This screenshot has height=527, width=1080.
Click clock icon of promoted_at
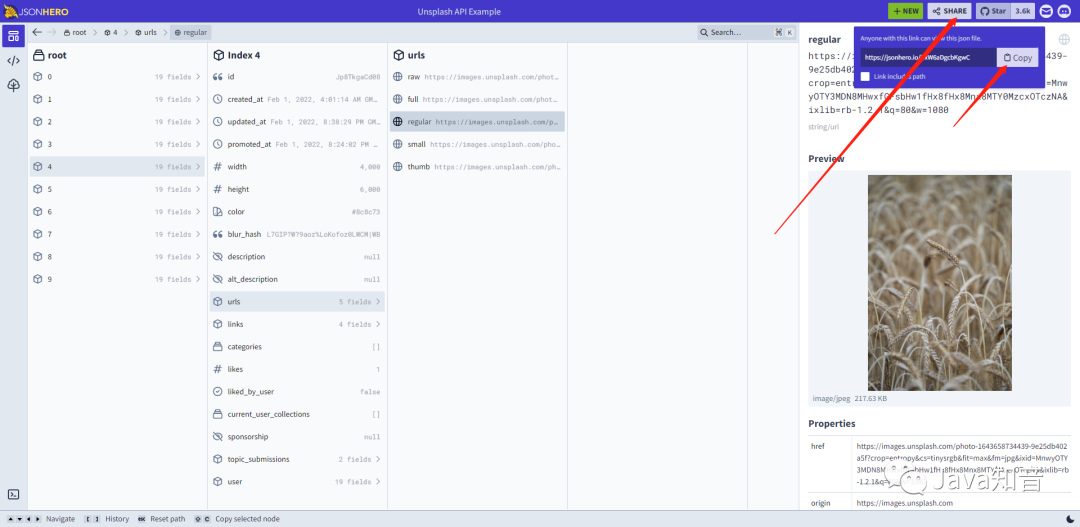(x=218, y=144)
